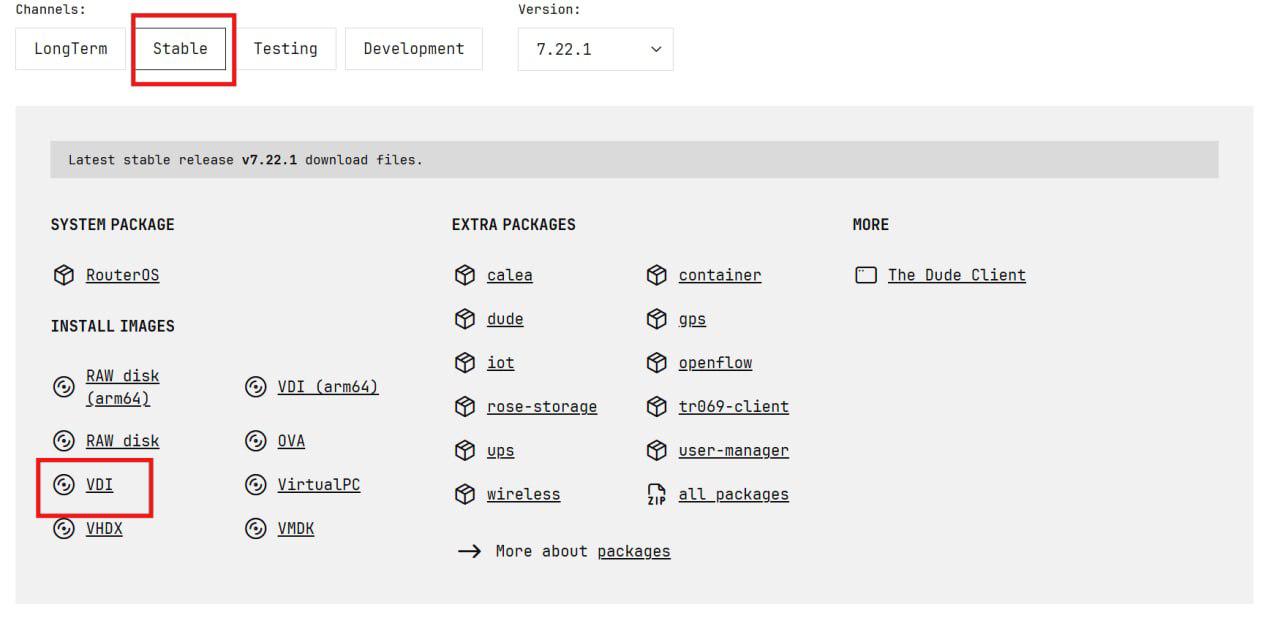
Task: Click the ZIP icon for all packages
Action: 656,494
